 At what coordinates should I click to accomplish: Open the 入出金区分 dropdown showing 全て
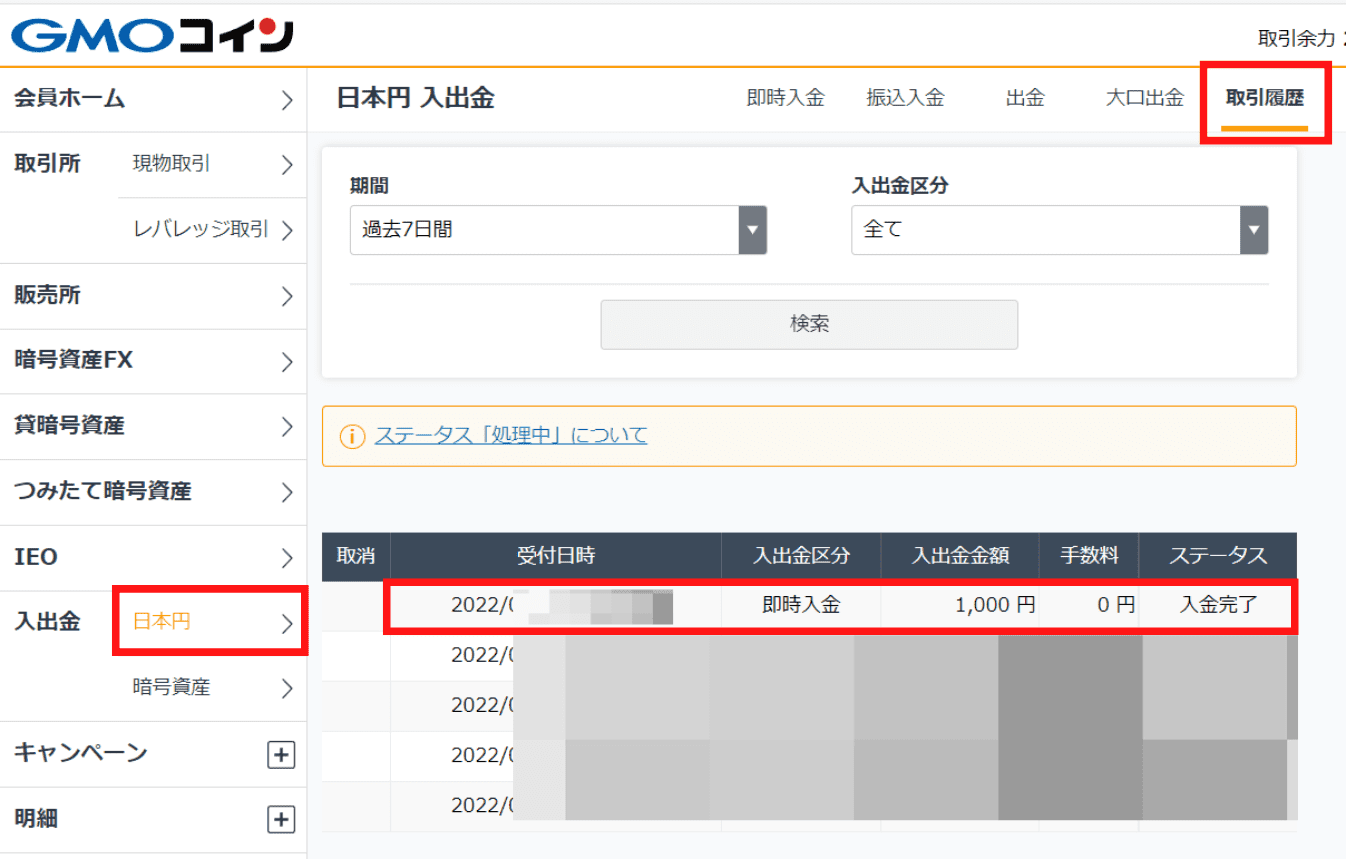coord(1060,230)
